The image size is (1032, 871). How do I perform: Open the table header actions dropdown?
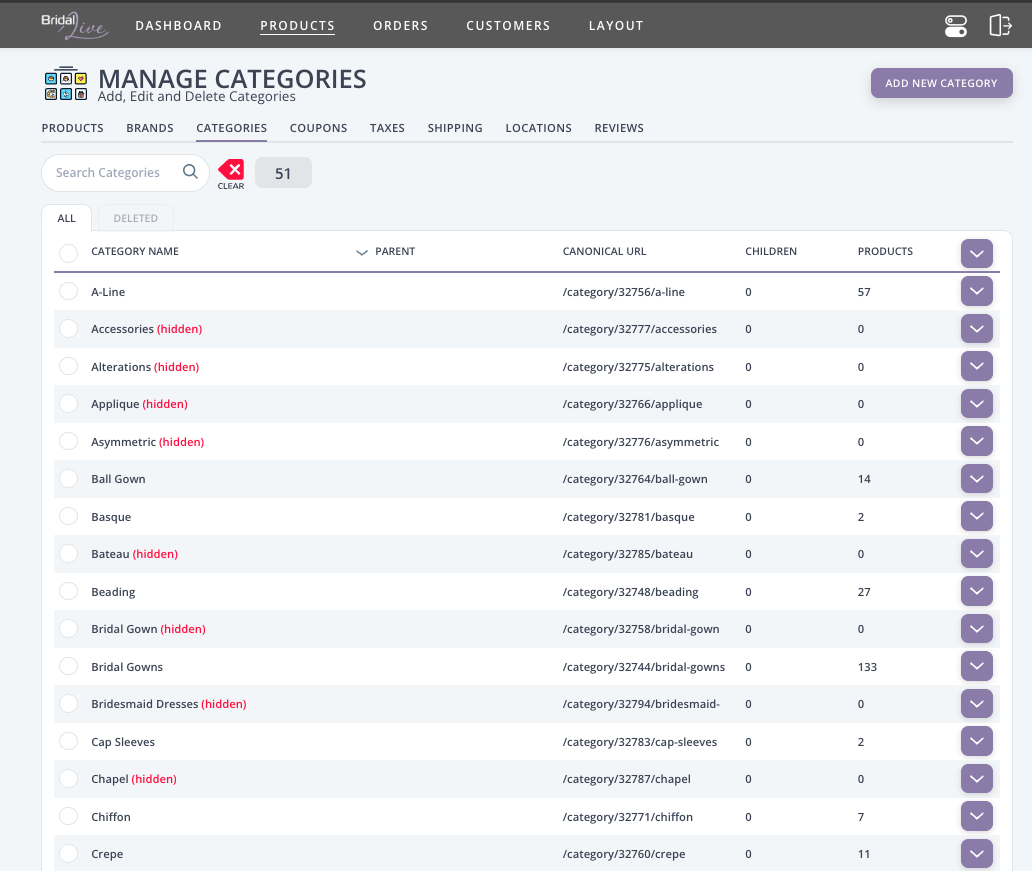tap(977, 253)
